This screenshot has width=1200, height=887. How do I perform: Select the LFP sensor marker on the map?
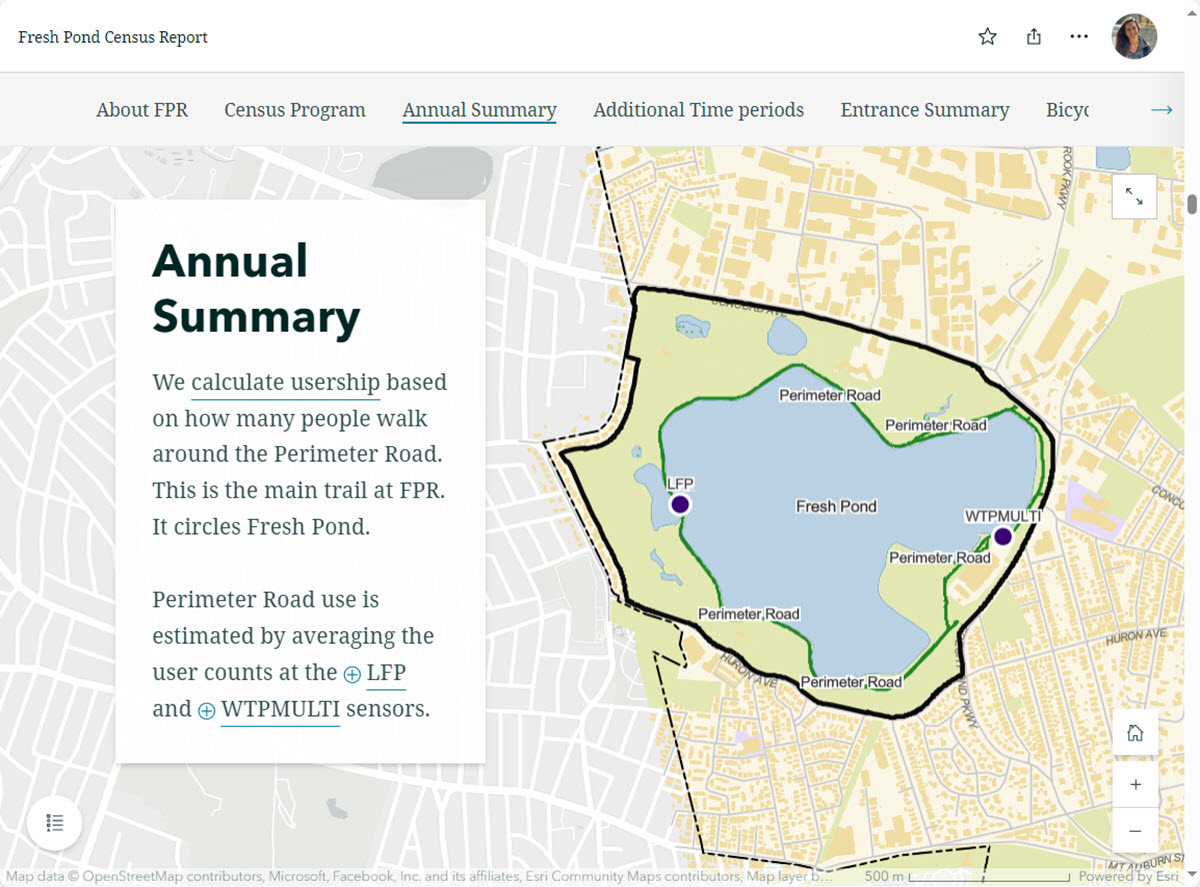(679, 504)
